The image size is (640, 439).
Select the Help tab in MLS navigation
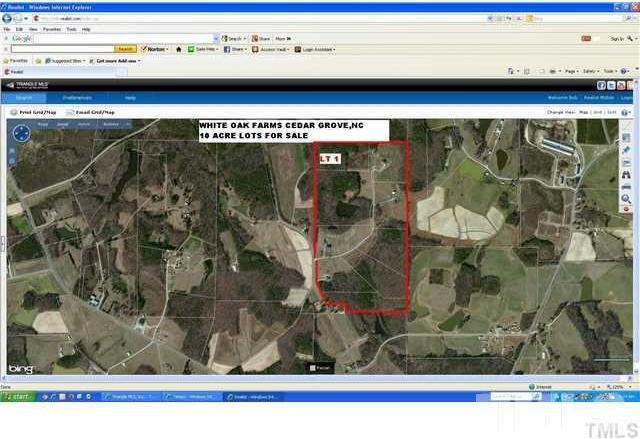pos(130,98)
